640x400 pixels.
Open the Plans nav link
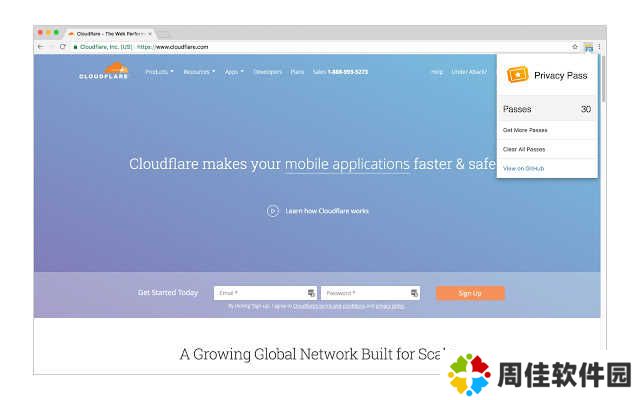click(297, 72)
